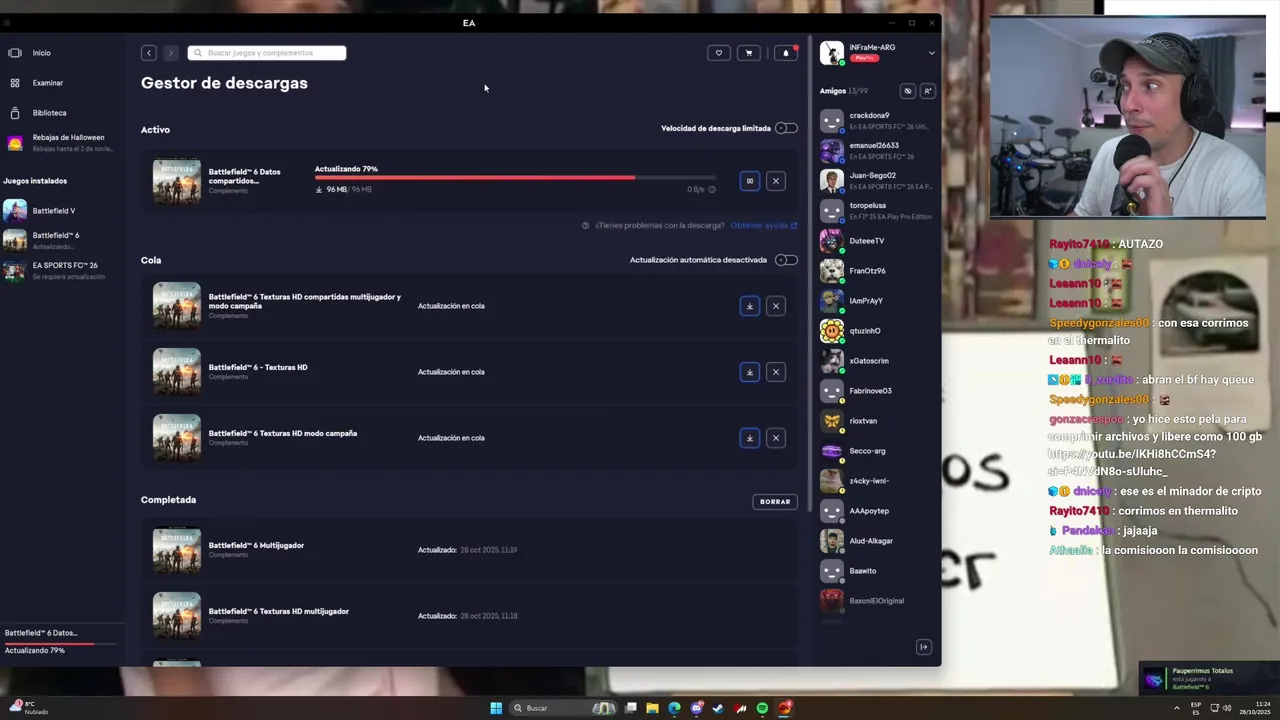Open the wishlist heart icon
Image resolution: width=1280 pixels, height=720 pixels.
coord(718,53)
